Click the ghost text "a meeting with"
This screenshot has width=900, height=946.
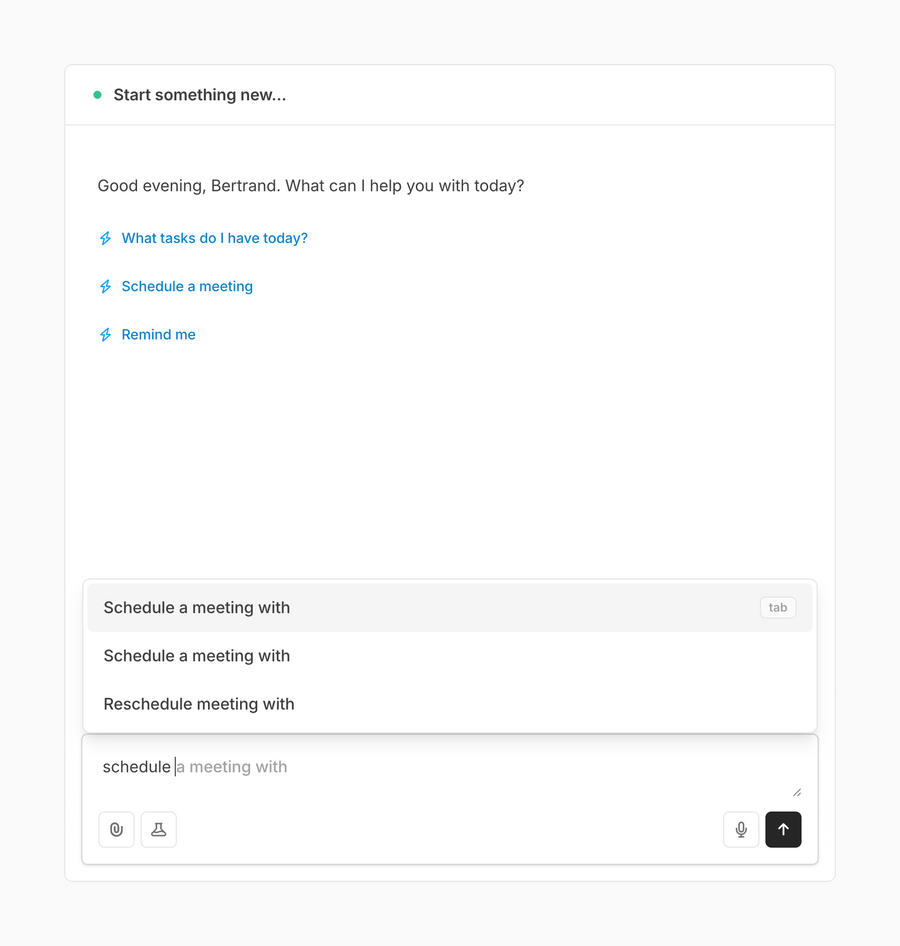[x=232, y=766]
